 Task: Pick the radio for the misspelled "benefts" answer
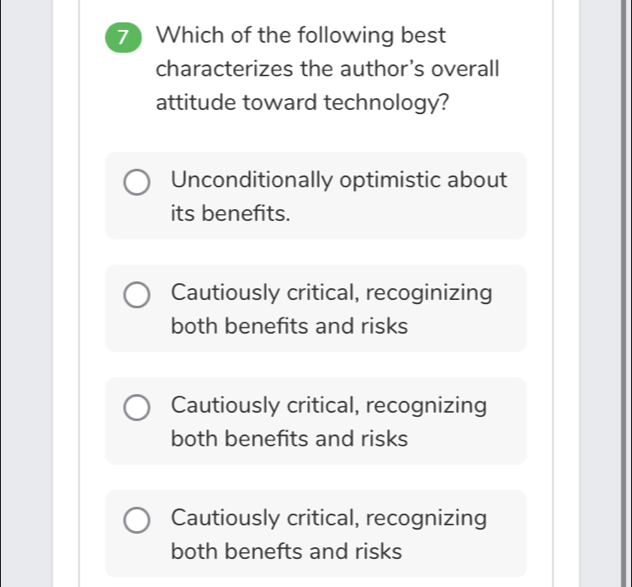coord(138,520)
